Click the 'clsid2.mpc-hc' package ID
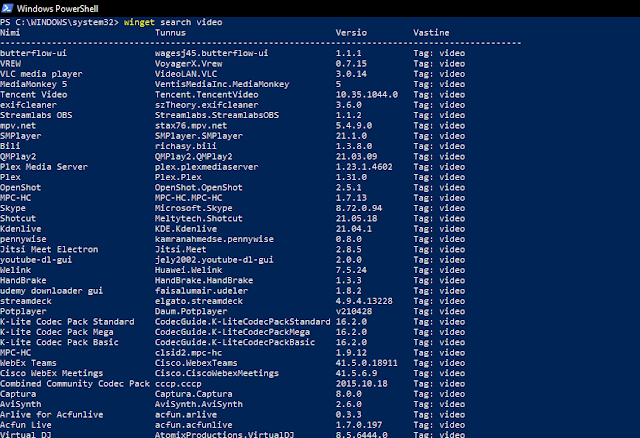Image resolution: width=640 pixels, height=438 pixels. pyautogui.click(x=189, y=353)
